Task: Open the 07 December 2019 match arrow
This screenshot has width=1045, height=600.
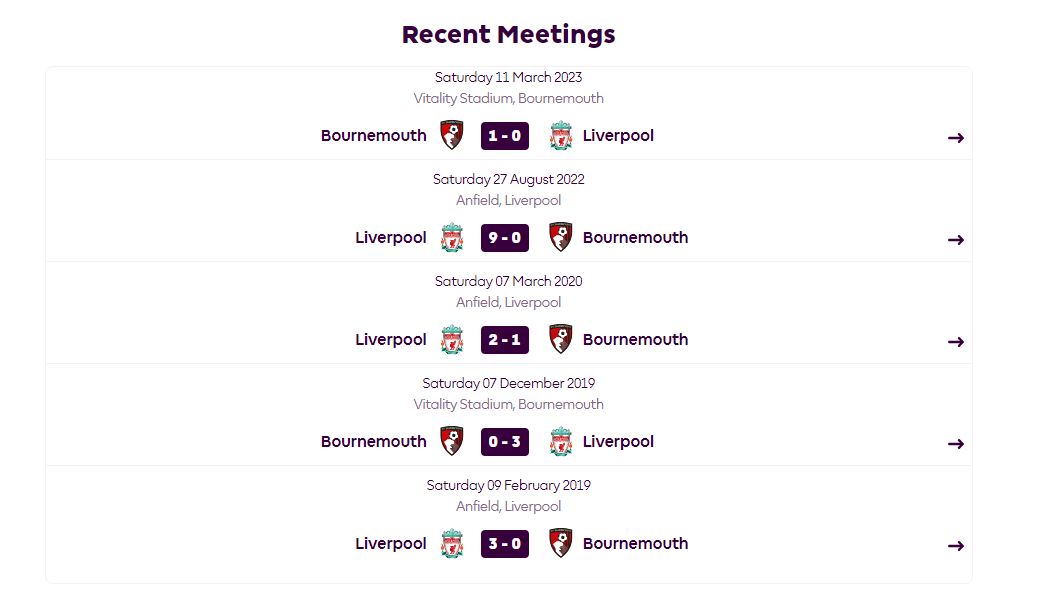Action: (956, 443)
